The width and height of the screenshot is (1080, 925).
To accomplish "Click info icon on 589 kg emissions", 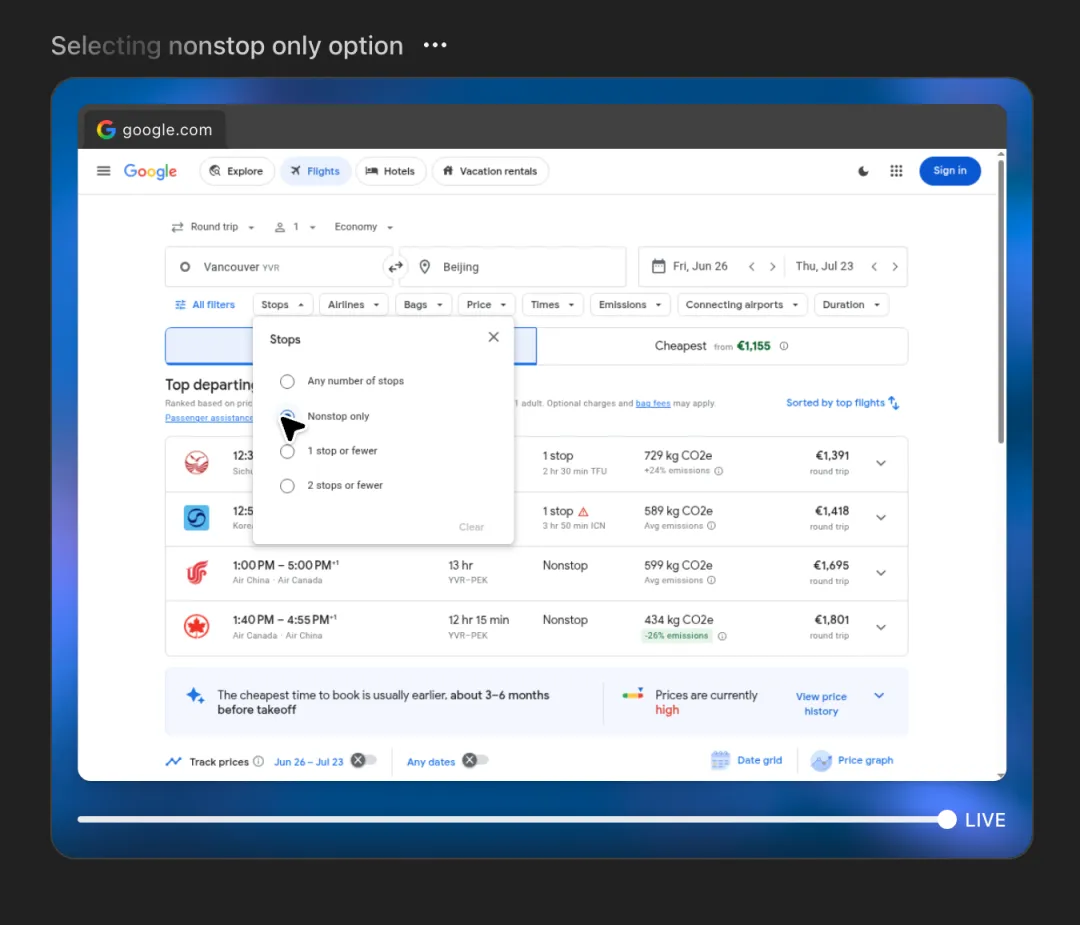I will point(712,526).
